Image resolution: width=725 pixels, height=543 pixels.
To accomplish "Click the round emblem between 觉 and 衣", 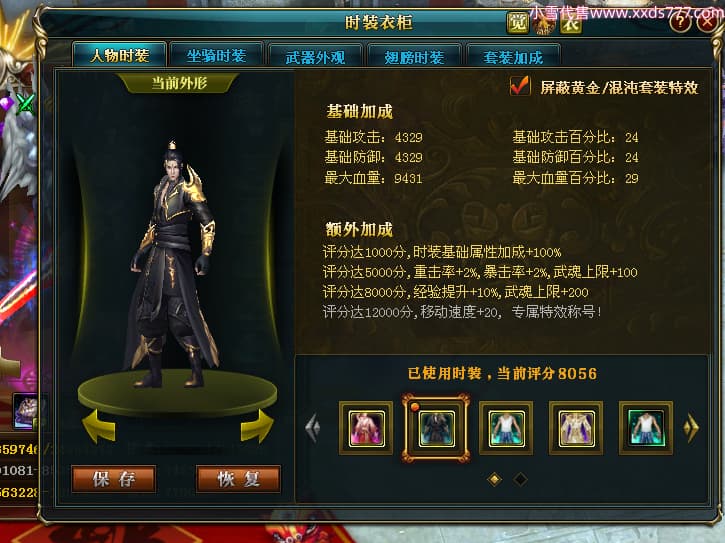I will [x=544, y=24].
